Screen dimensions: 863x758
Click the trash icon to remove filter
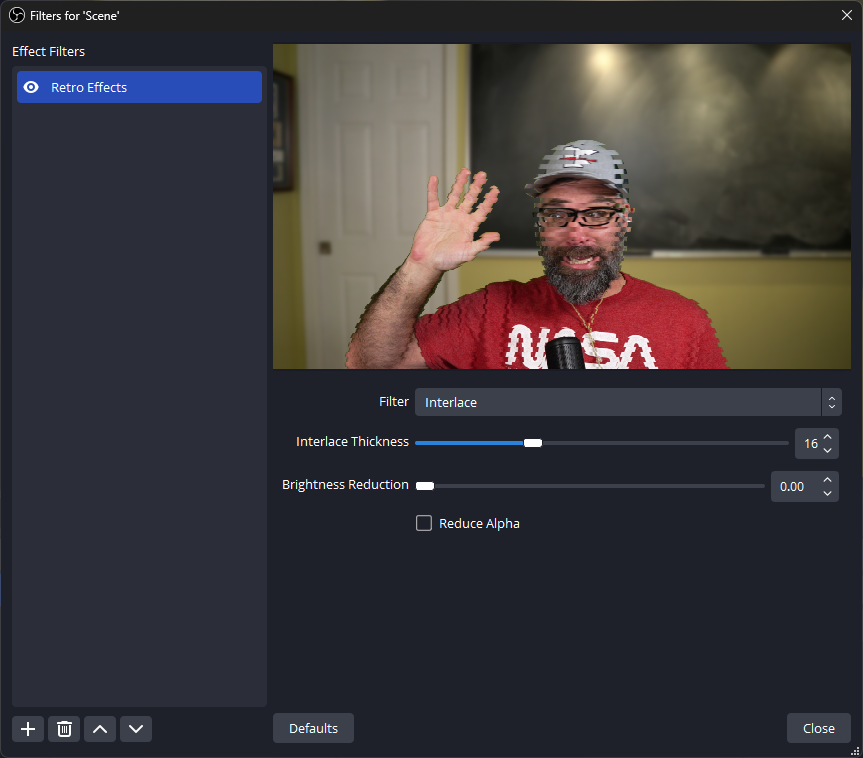[x=64, y=729]
